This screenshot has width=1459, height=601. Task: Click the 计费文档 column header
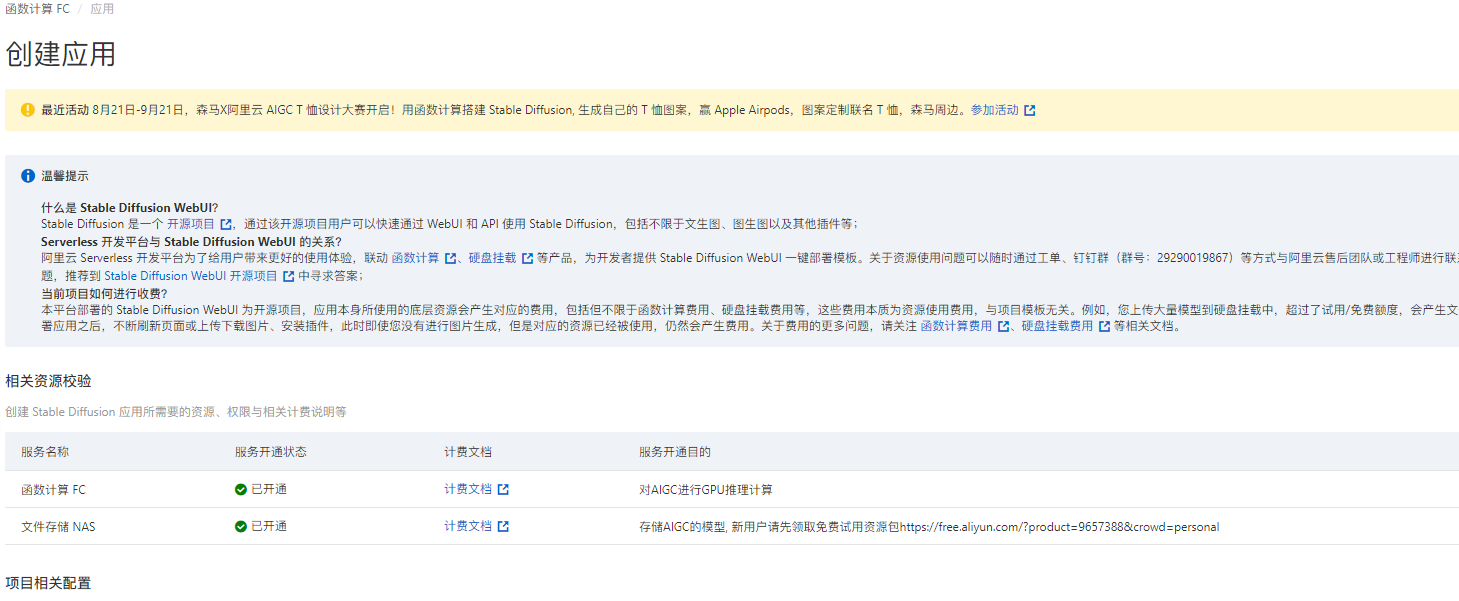pos(468,452)
